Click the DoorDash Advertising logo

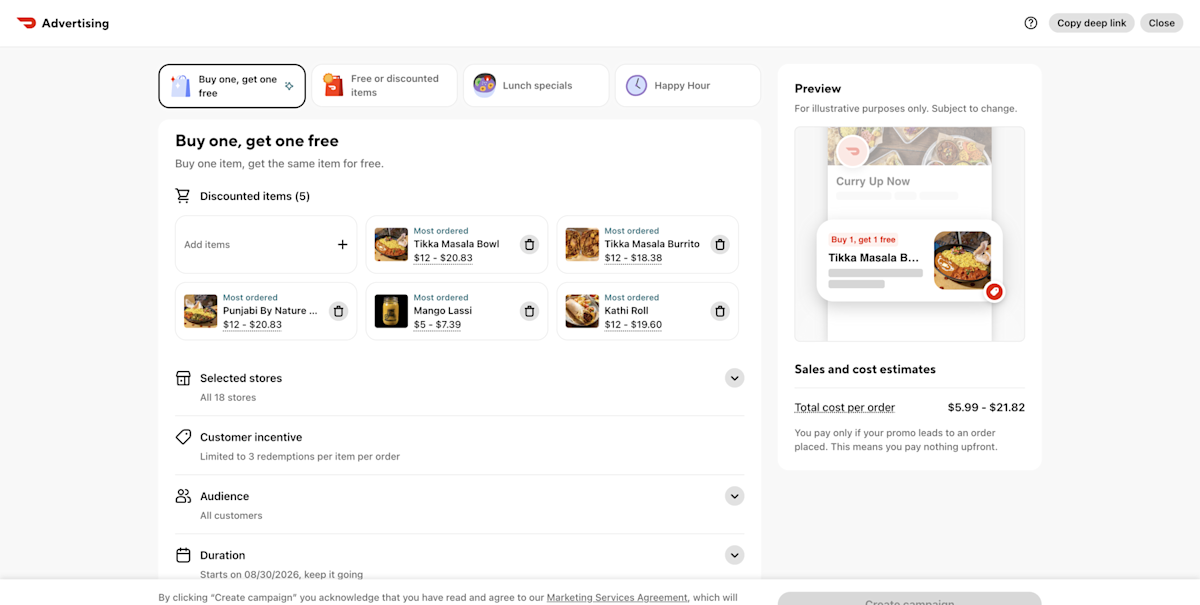63,23
